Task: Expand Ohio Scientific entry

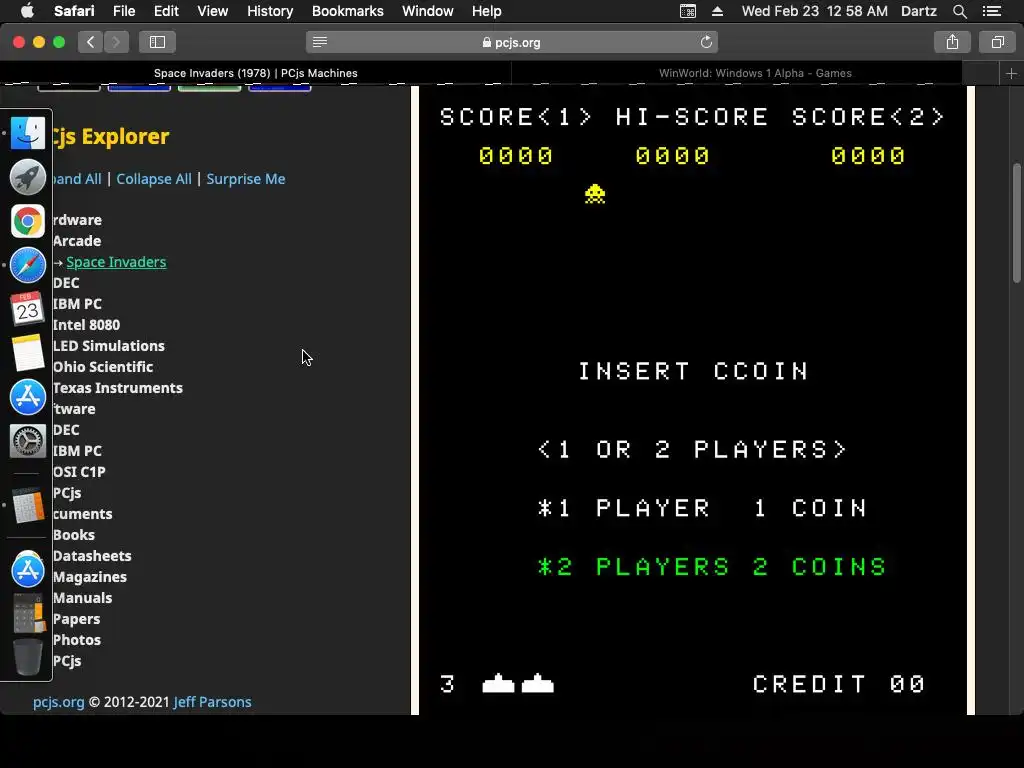Action: click(x=103, y=367)
